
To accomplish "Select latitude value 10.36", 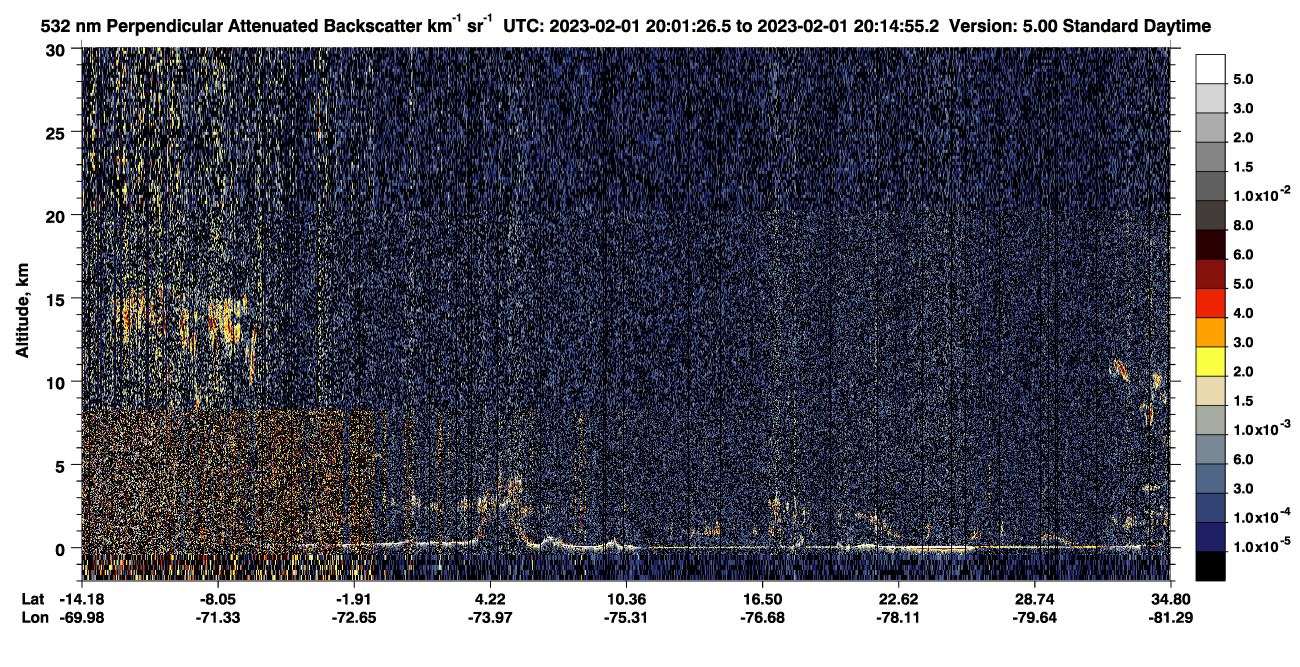I will 626,599.
